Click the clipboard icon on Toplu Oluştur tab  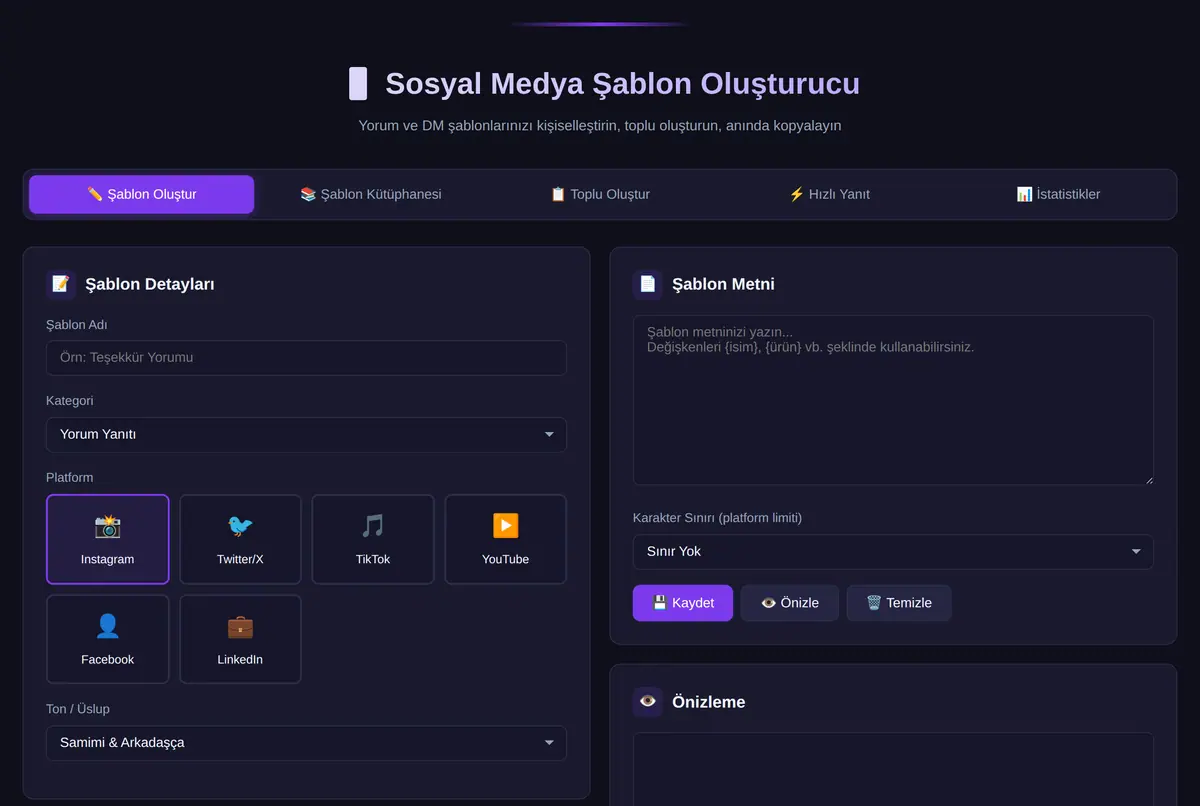coord(558,194)
